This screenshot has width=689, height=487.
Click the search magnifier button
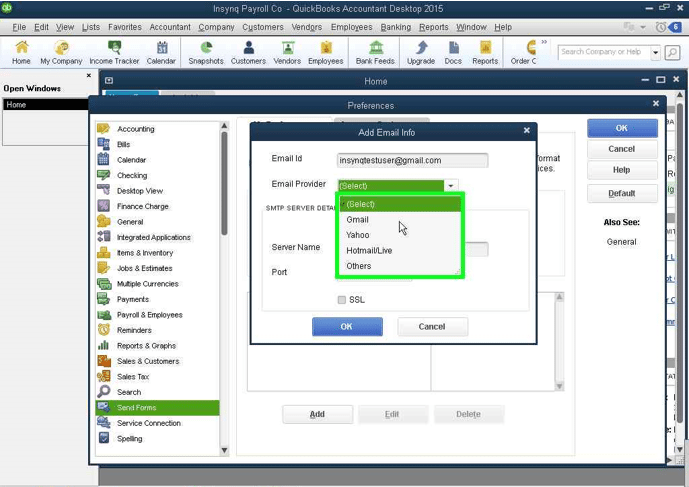pyautogui.click(x=672, y=52)
